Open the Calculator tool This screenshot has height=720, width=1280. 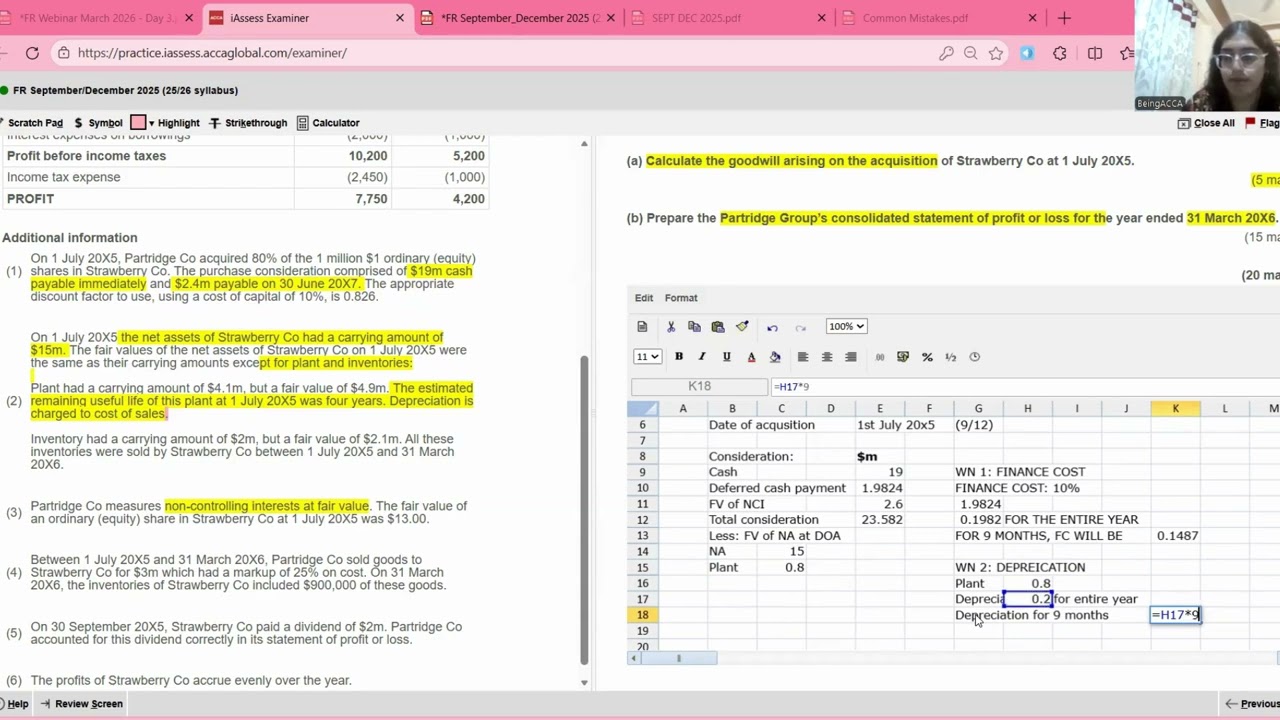(x=328, y=123)
